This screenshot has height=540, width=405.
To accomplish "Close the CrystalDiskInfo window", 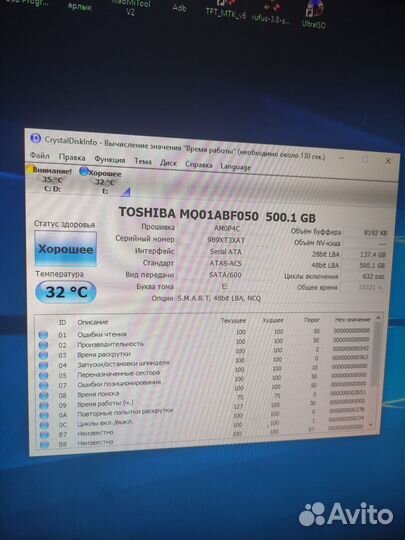I will pos(388,161).
